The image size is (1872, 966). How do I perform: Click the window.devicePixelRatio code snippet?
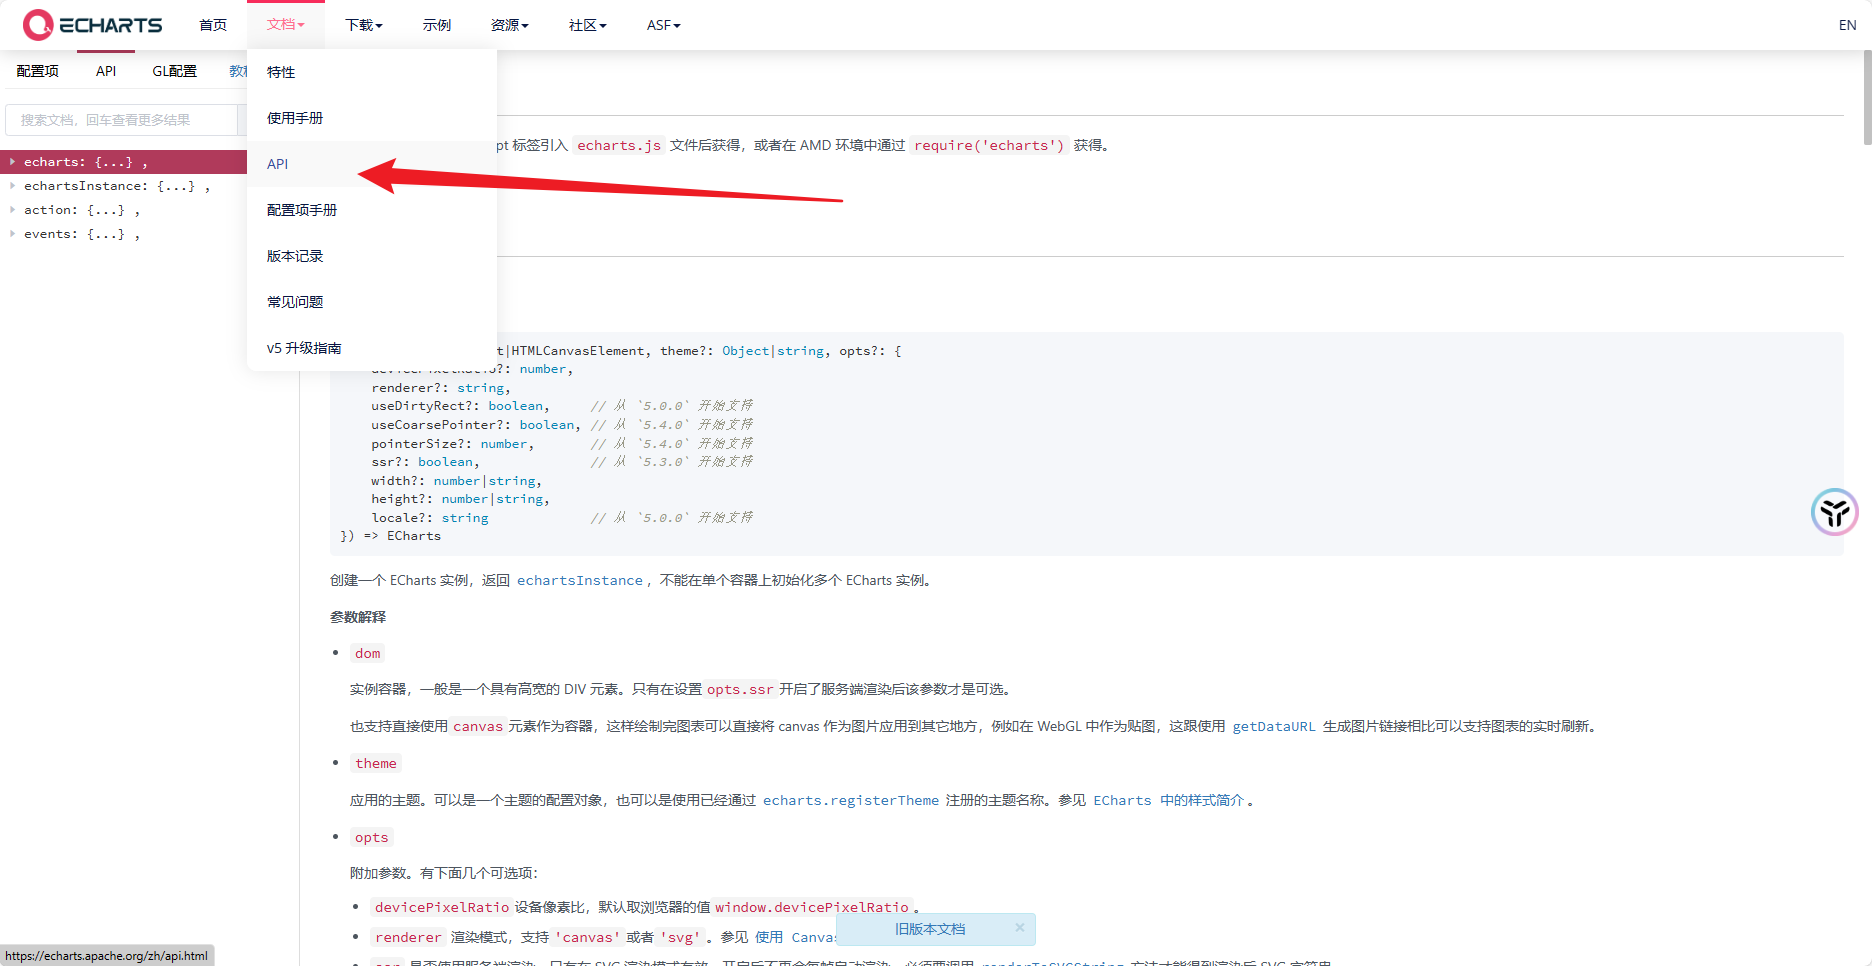click(x=811, y=907)
